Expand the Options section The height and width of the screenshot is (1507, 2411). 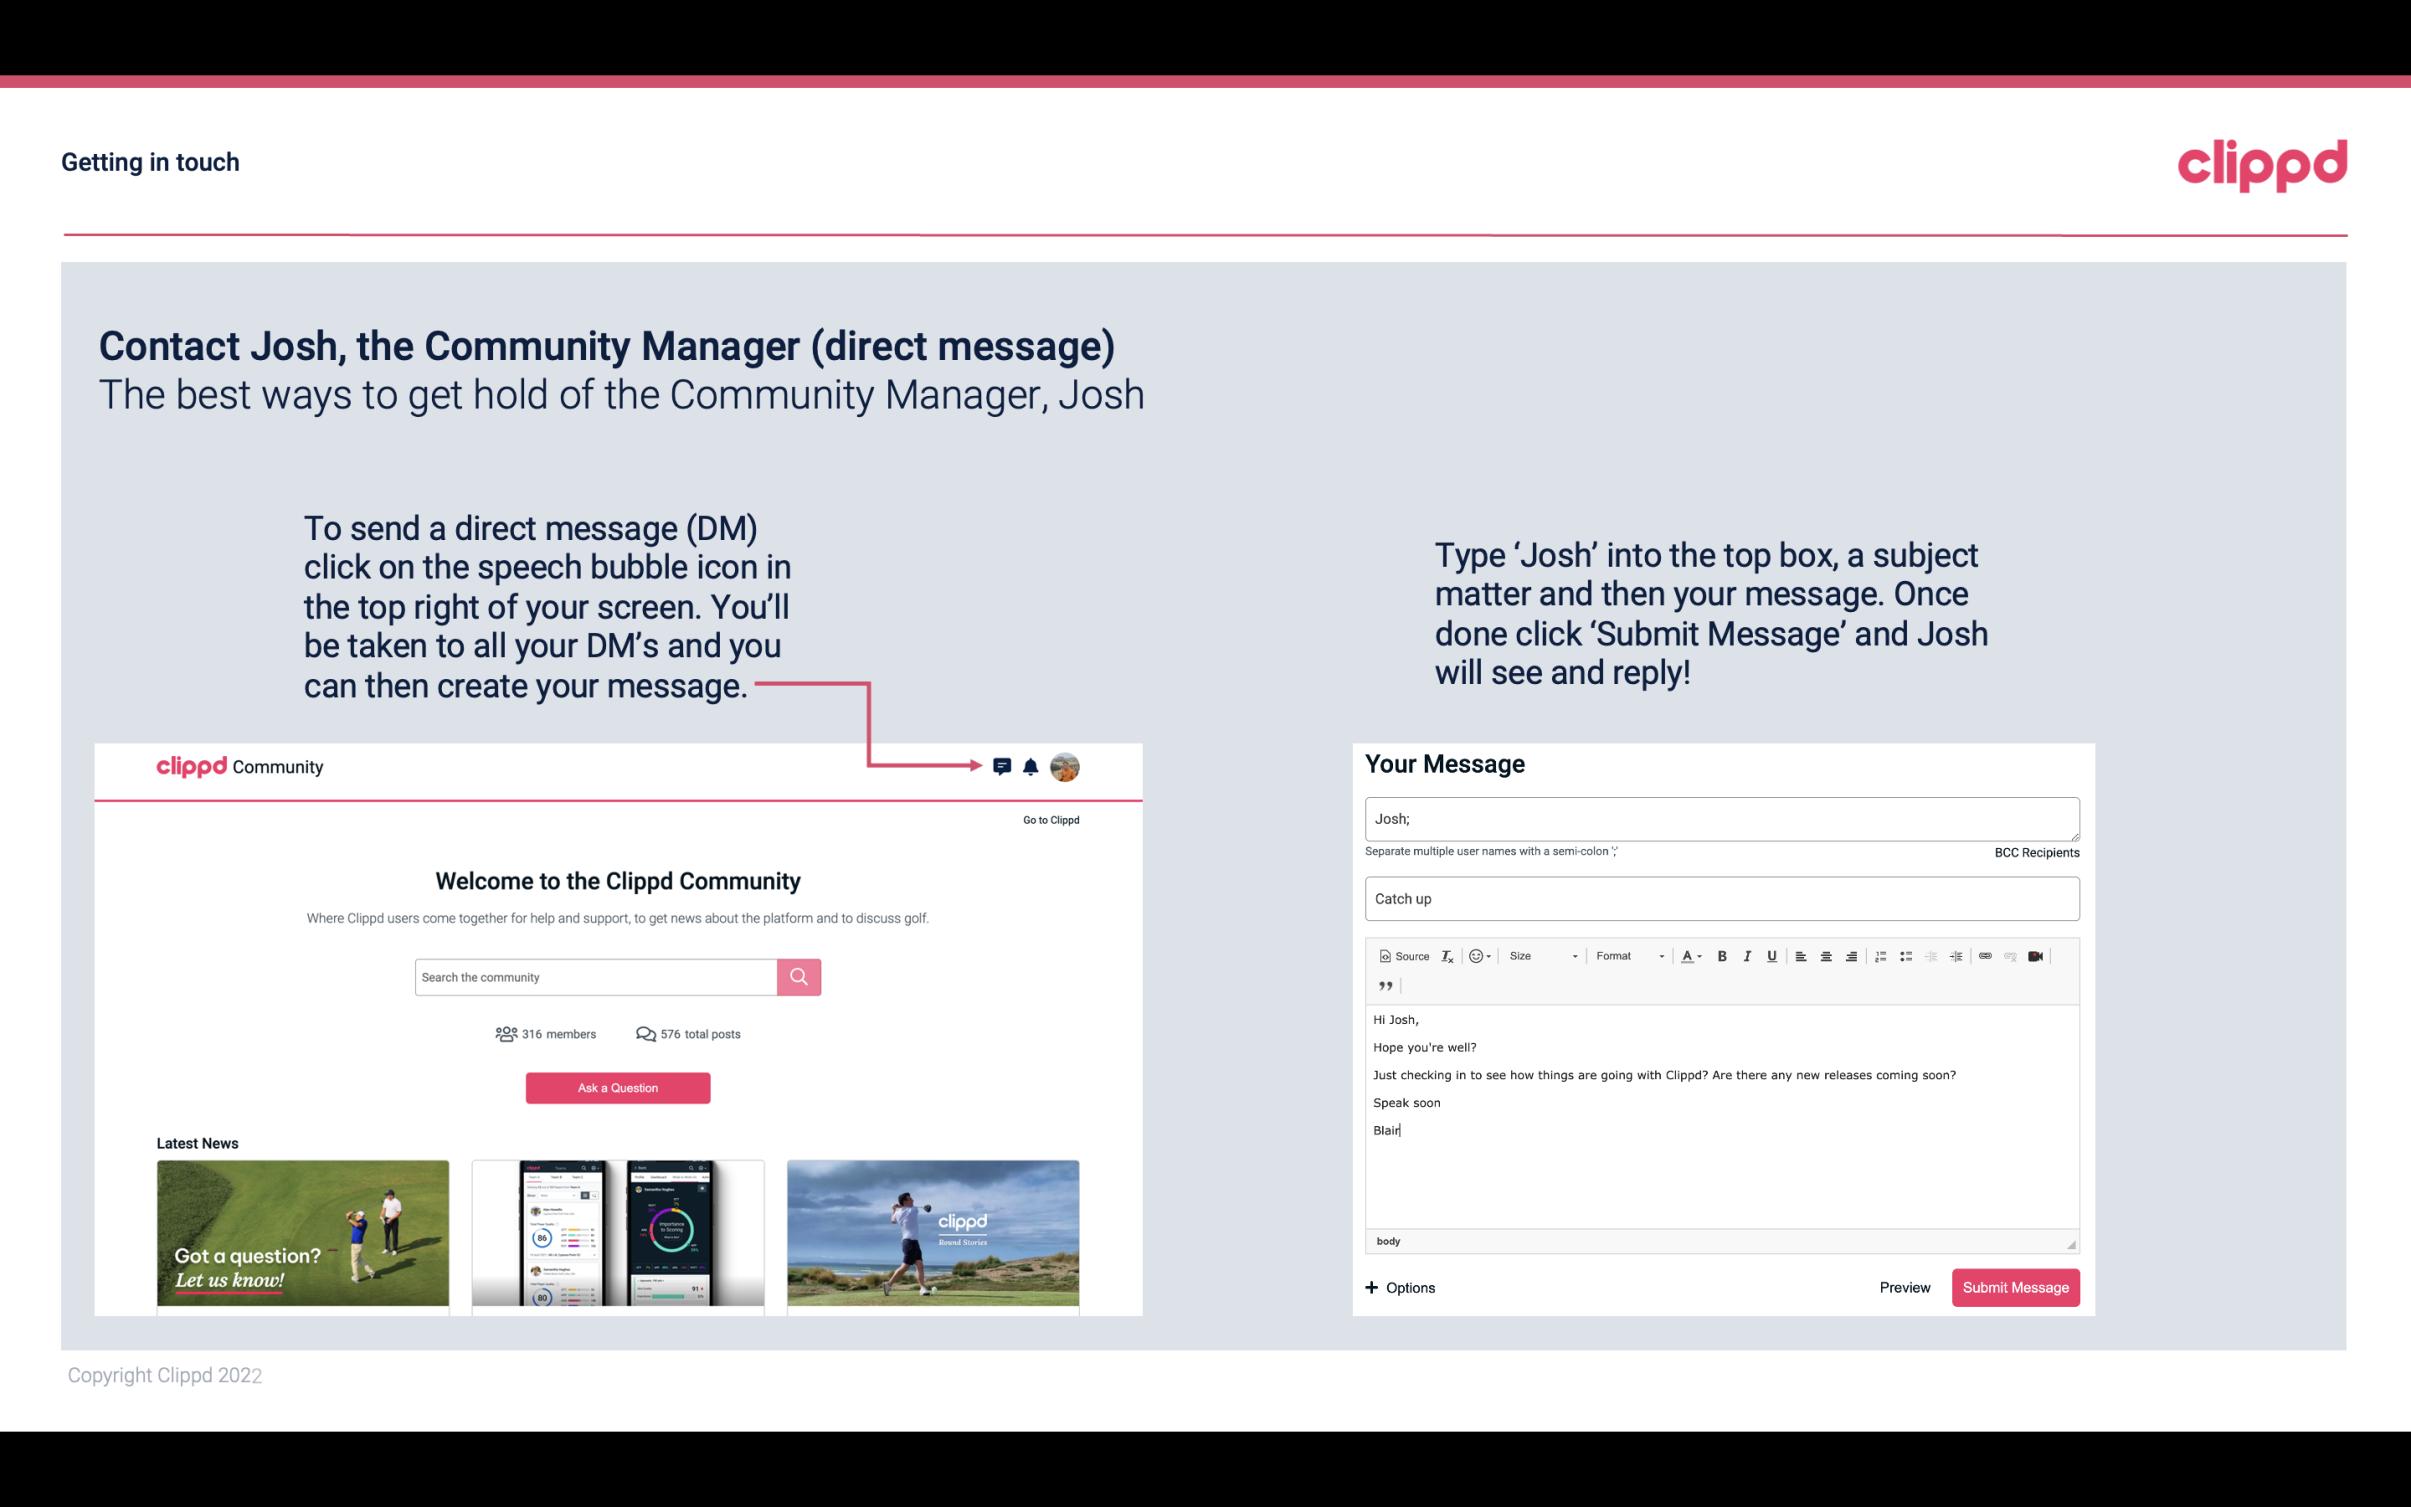tap(1399, 1287)
